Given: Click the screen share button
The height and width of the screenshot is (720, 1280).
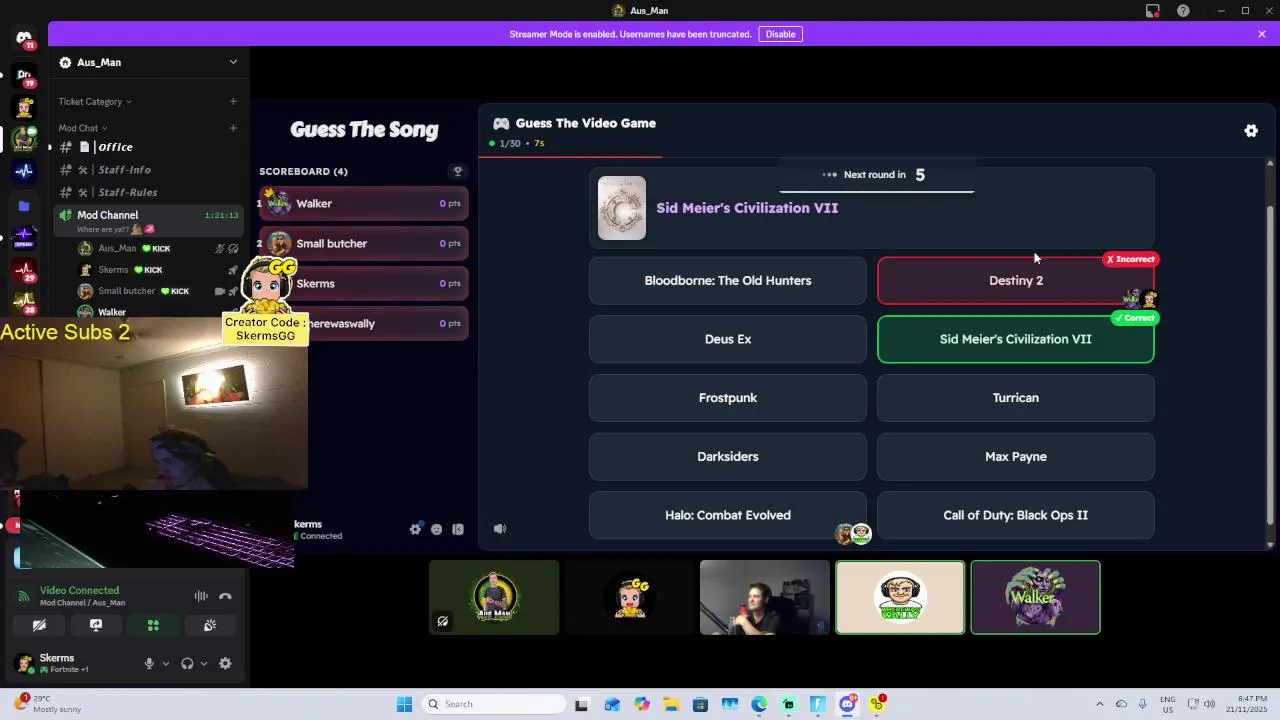Looking at the screenshot, I should (x=96, y=625).
